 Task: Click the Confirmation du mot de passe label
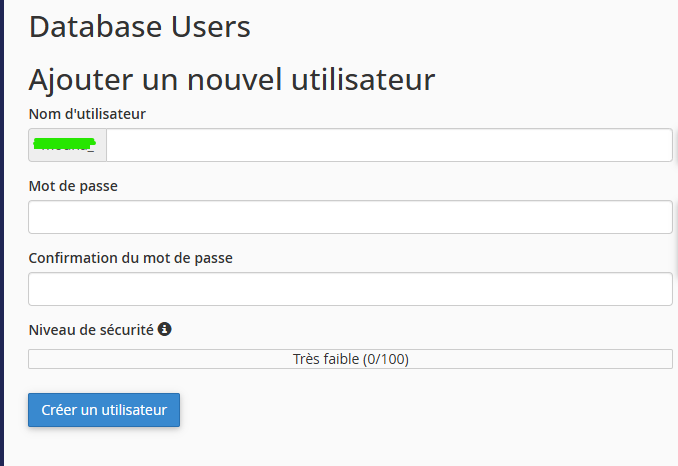point(131,258)
